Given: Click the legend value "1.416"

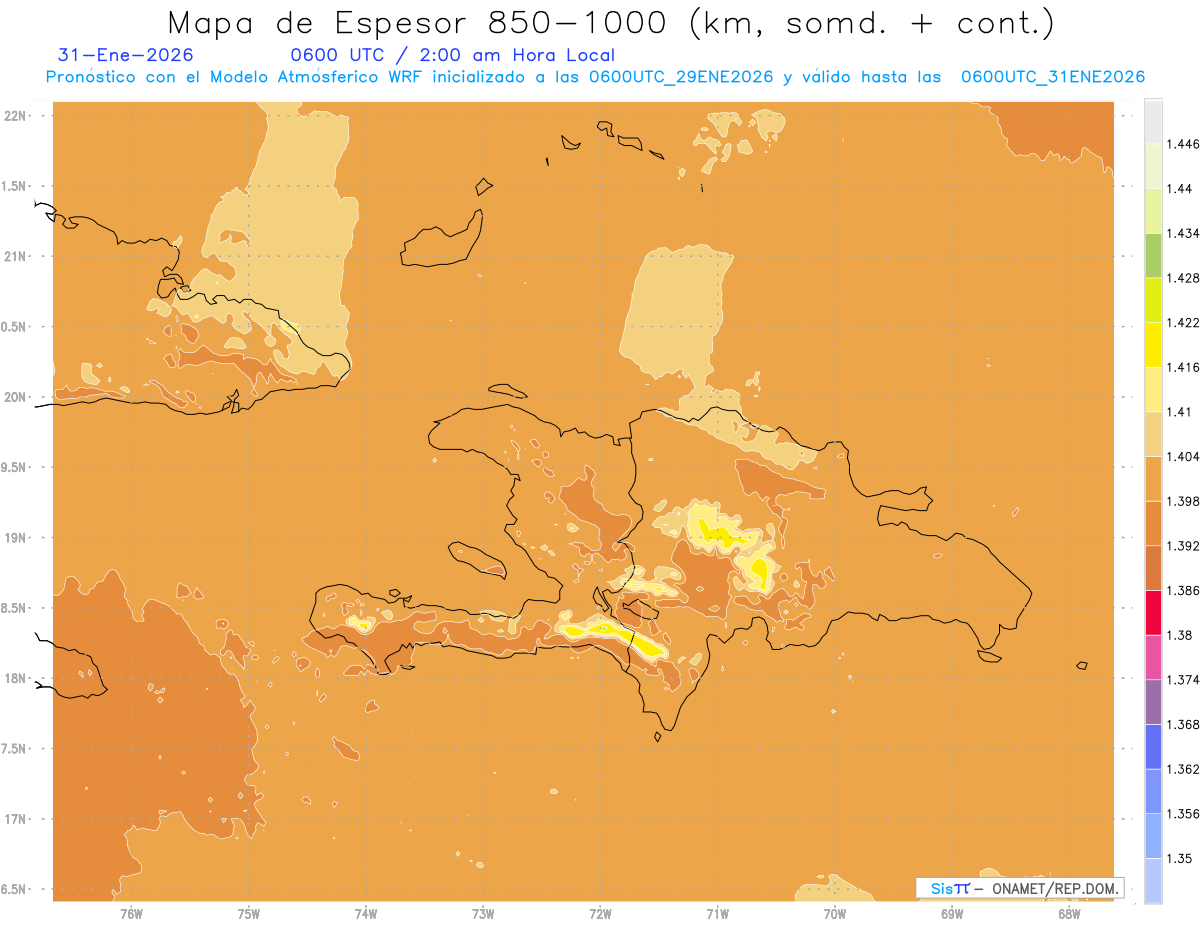Looking at the screenshot, I should coord(1182,367).
